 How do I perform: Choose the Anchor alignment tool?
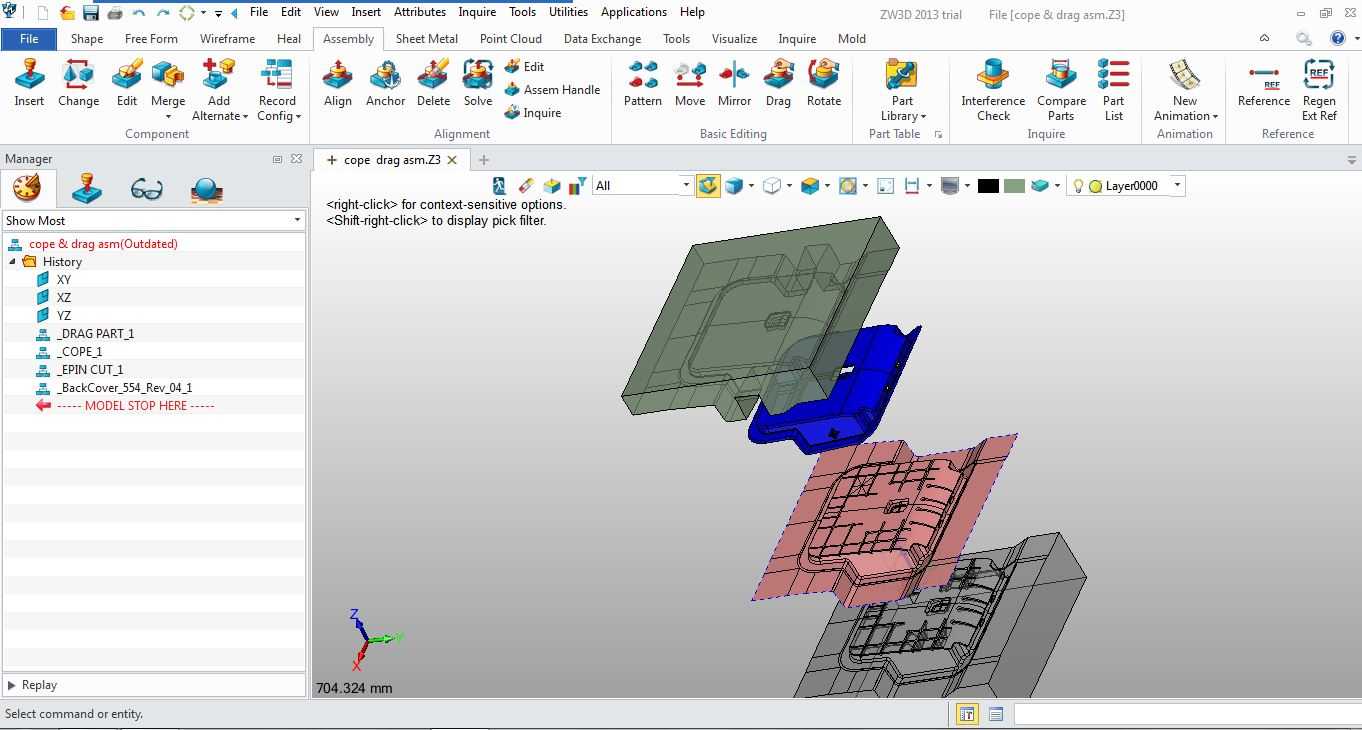coord(385,84)
